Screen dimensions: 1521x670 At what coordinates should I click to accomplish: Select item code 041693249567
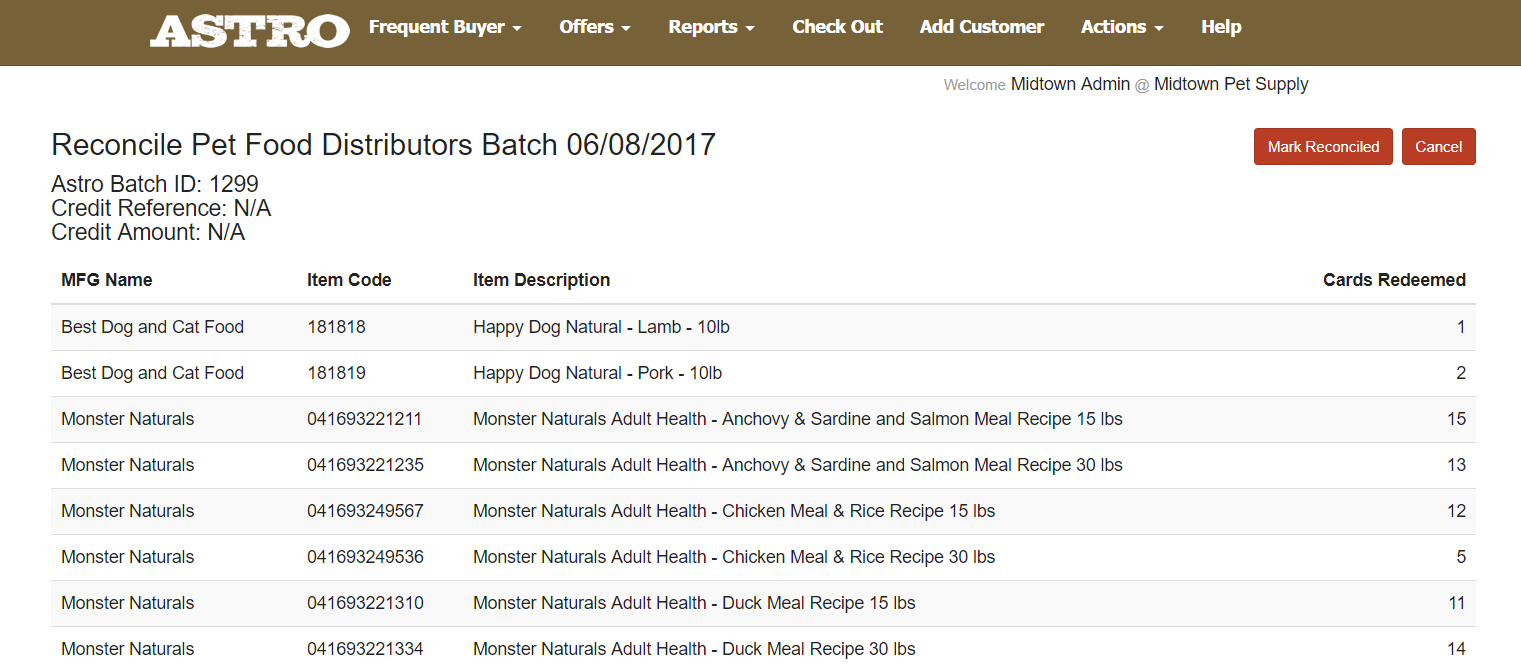pos(365,511)
